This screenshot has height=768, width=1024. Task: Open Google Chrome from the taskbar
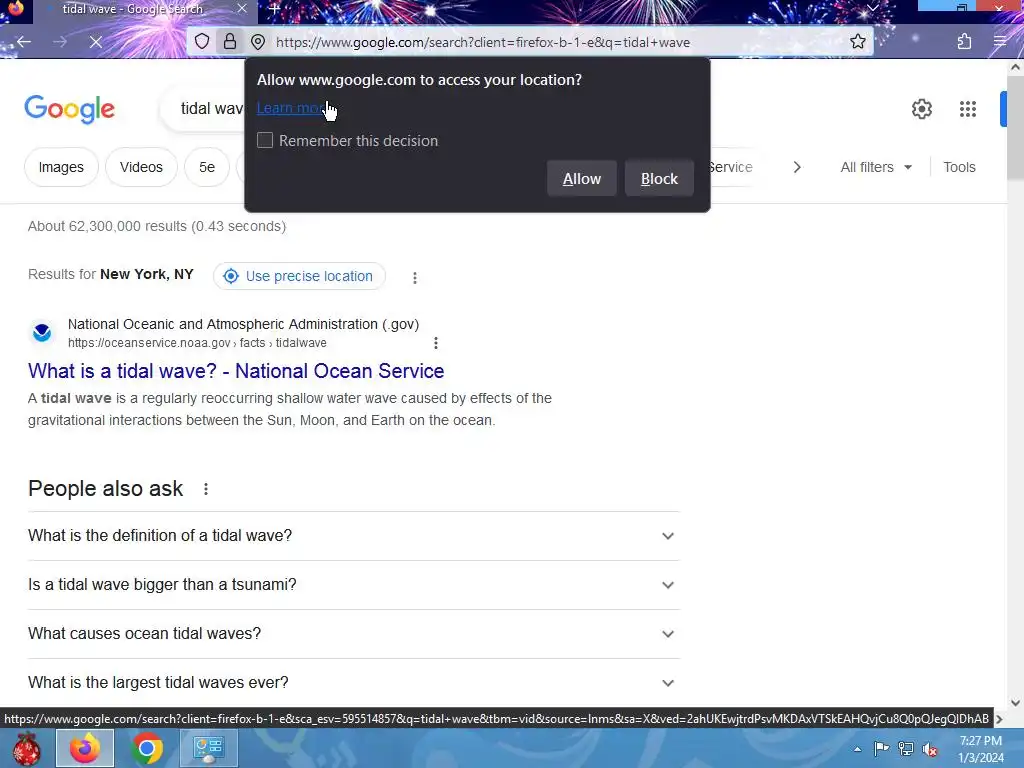pos(147,748)
